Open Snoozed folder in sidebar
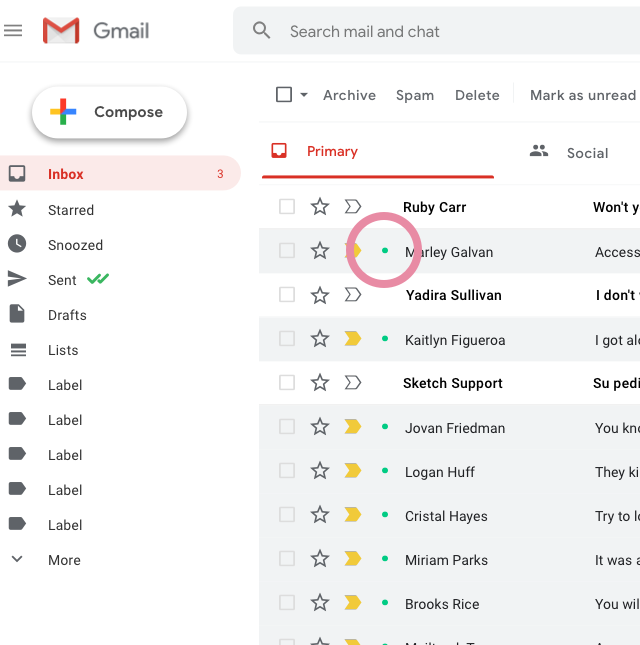 coord(75,245)
